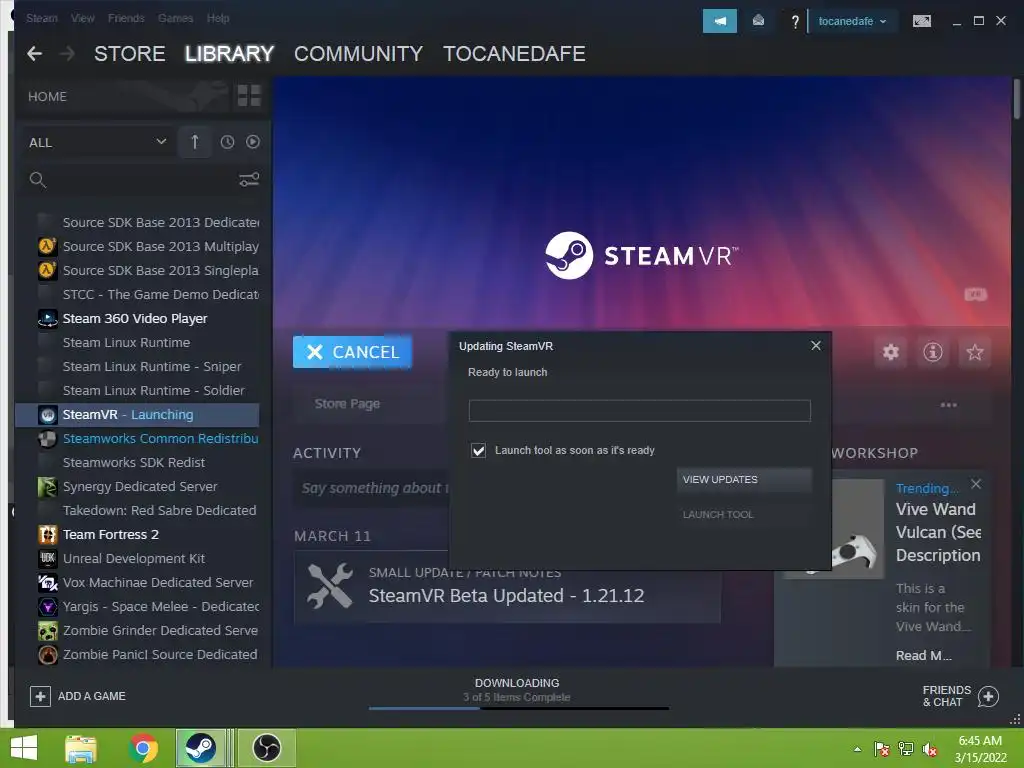
Task: Add SteamVR to favorites star
Action: (974, 352)
